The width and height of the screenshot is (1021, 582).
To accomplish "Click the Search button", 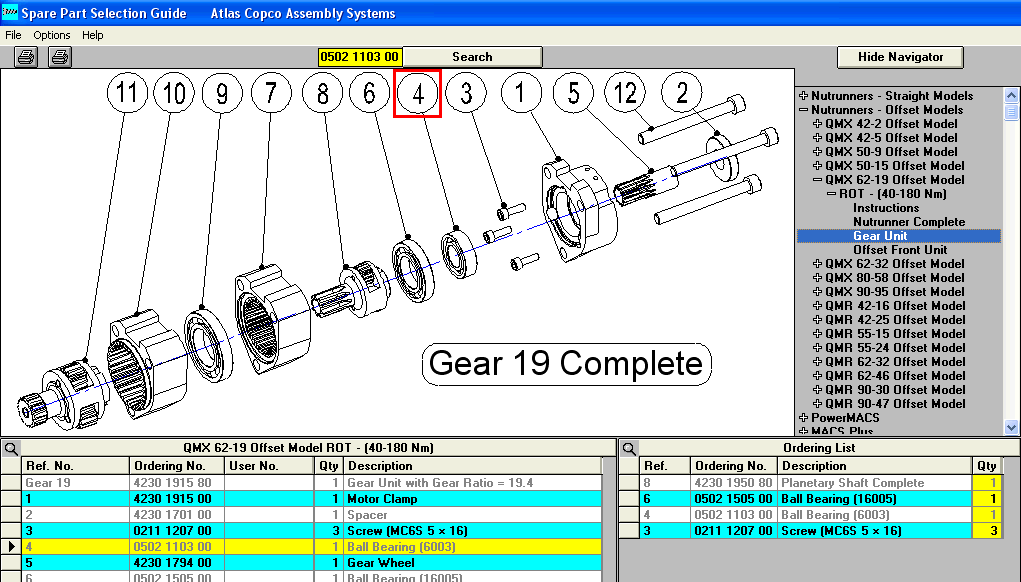I will pyautogui.click(x=472, y=57).
